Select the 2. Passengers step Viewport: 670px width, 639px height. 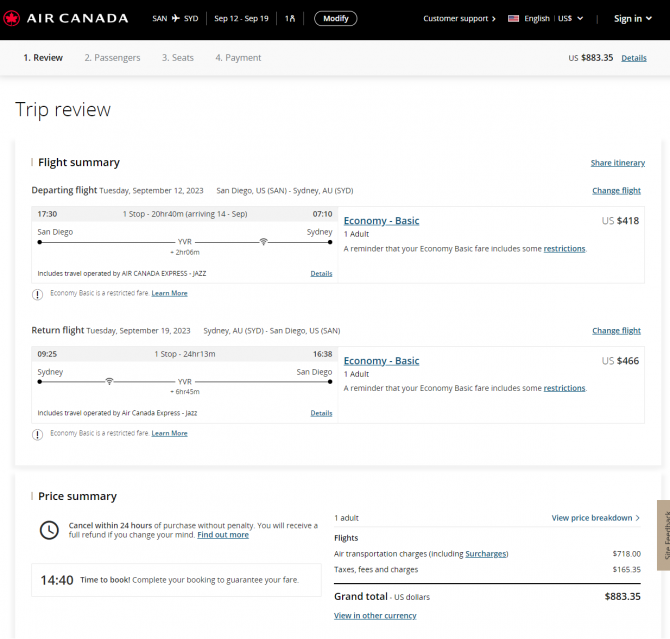[112, 58]
